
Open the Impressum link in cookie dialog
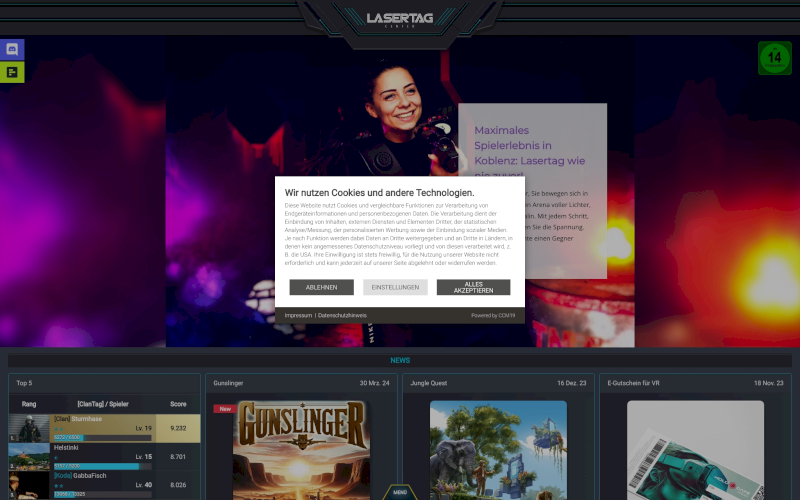click(298, 315)
